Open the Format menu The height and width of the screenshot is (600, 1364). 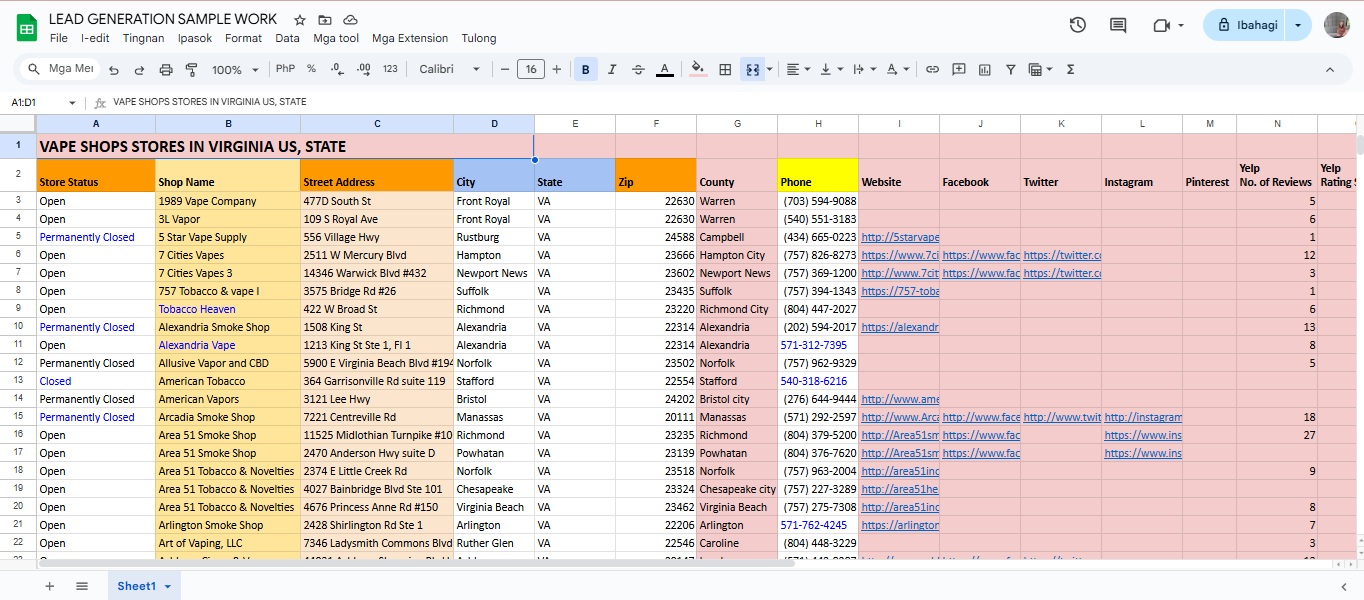coord(243,38)
